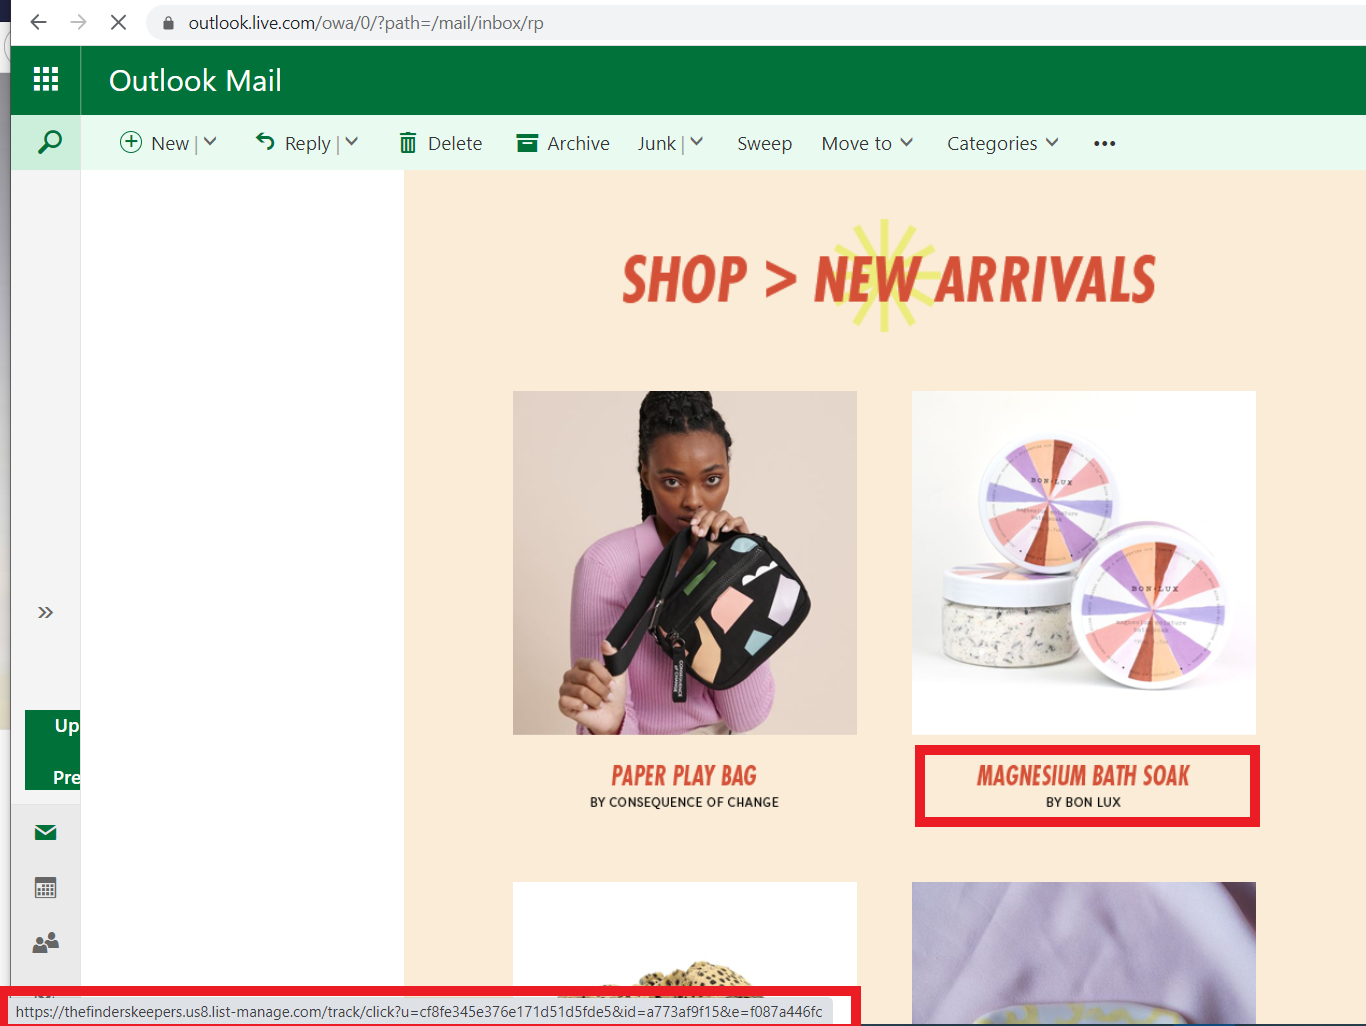Click the Delete trash toolbar button

[440, 143]
